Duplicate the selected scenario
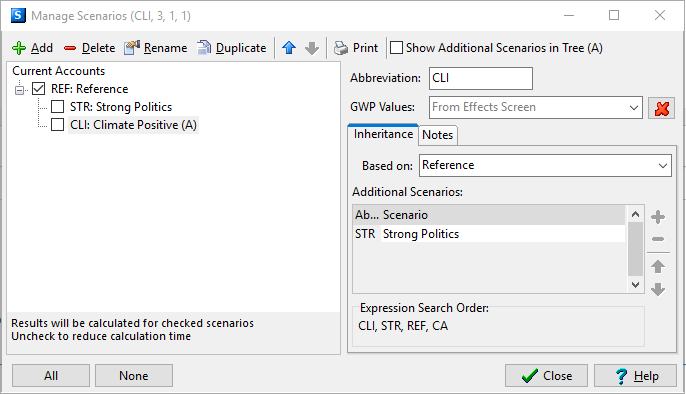The image size is (686, 394). click(x=231, y=48)
